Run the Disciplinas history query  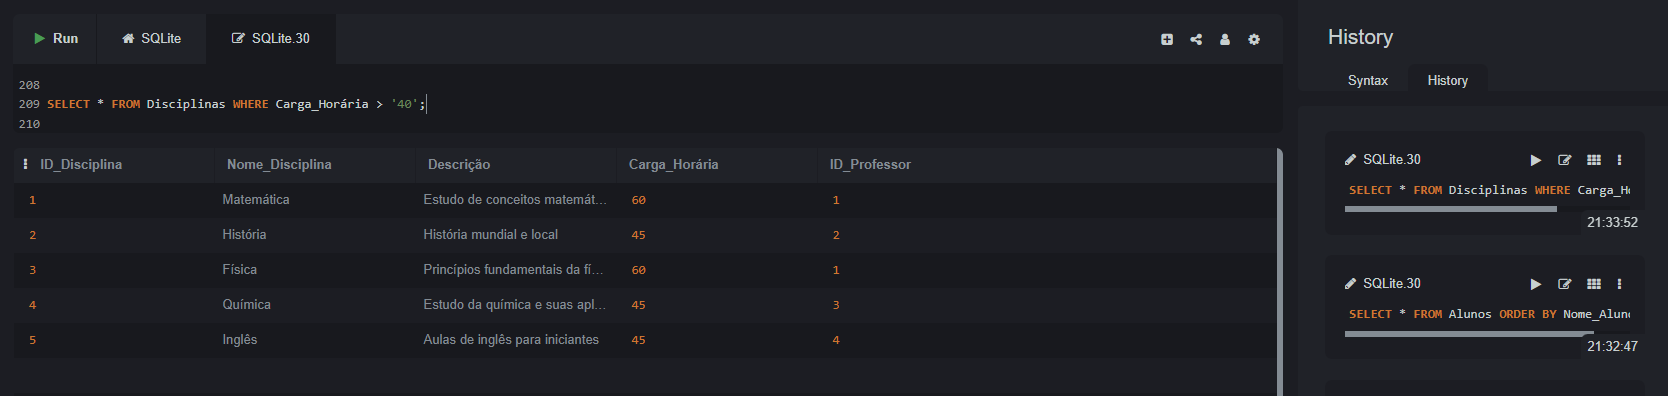(1536, 160)
